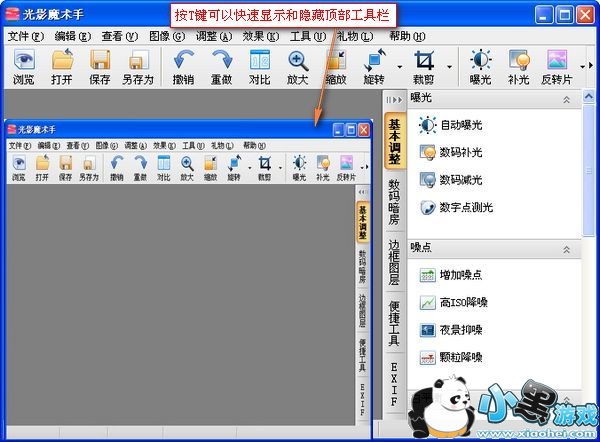Click 补光 icon in the small inner window

pos(323,163)
